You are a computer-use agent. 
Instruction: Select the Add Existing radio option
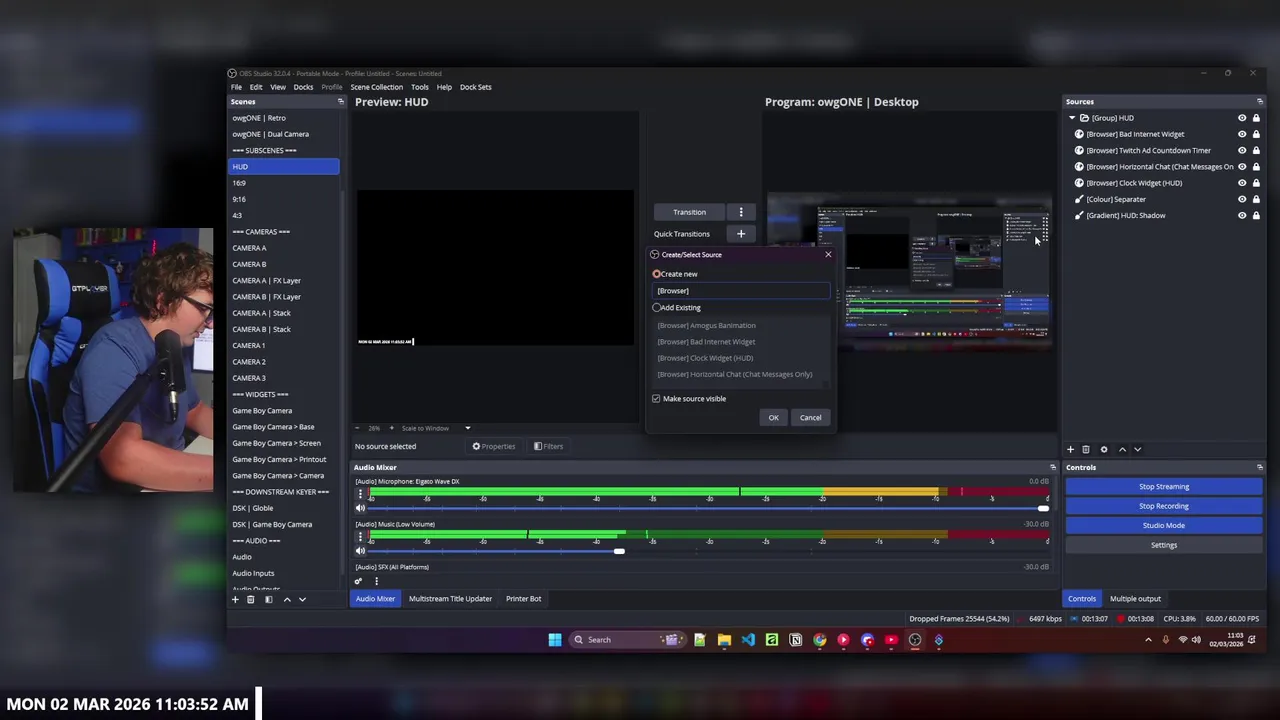[x=657, y=308]
